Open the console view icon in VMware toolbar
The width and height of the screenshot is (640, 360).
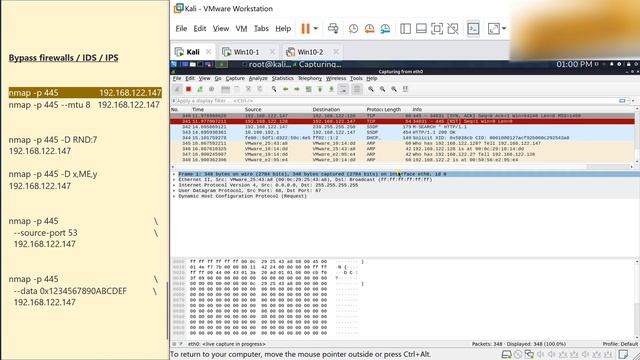tap(473, 29)
